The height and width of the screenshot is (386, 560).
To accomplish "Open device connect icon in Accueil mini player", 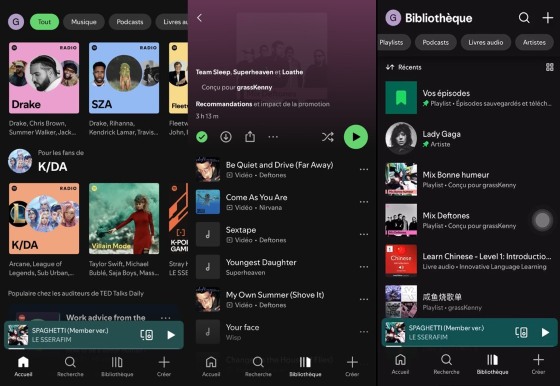I will coord(147,335).
